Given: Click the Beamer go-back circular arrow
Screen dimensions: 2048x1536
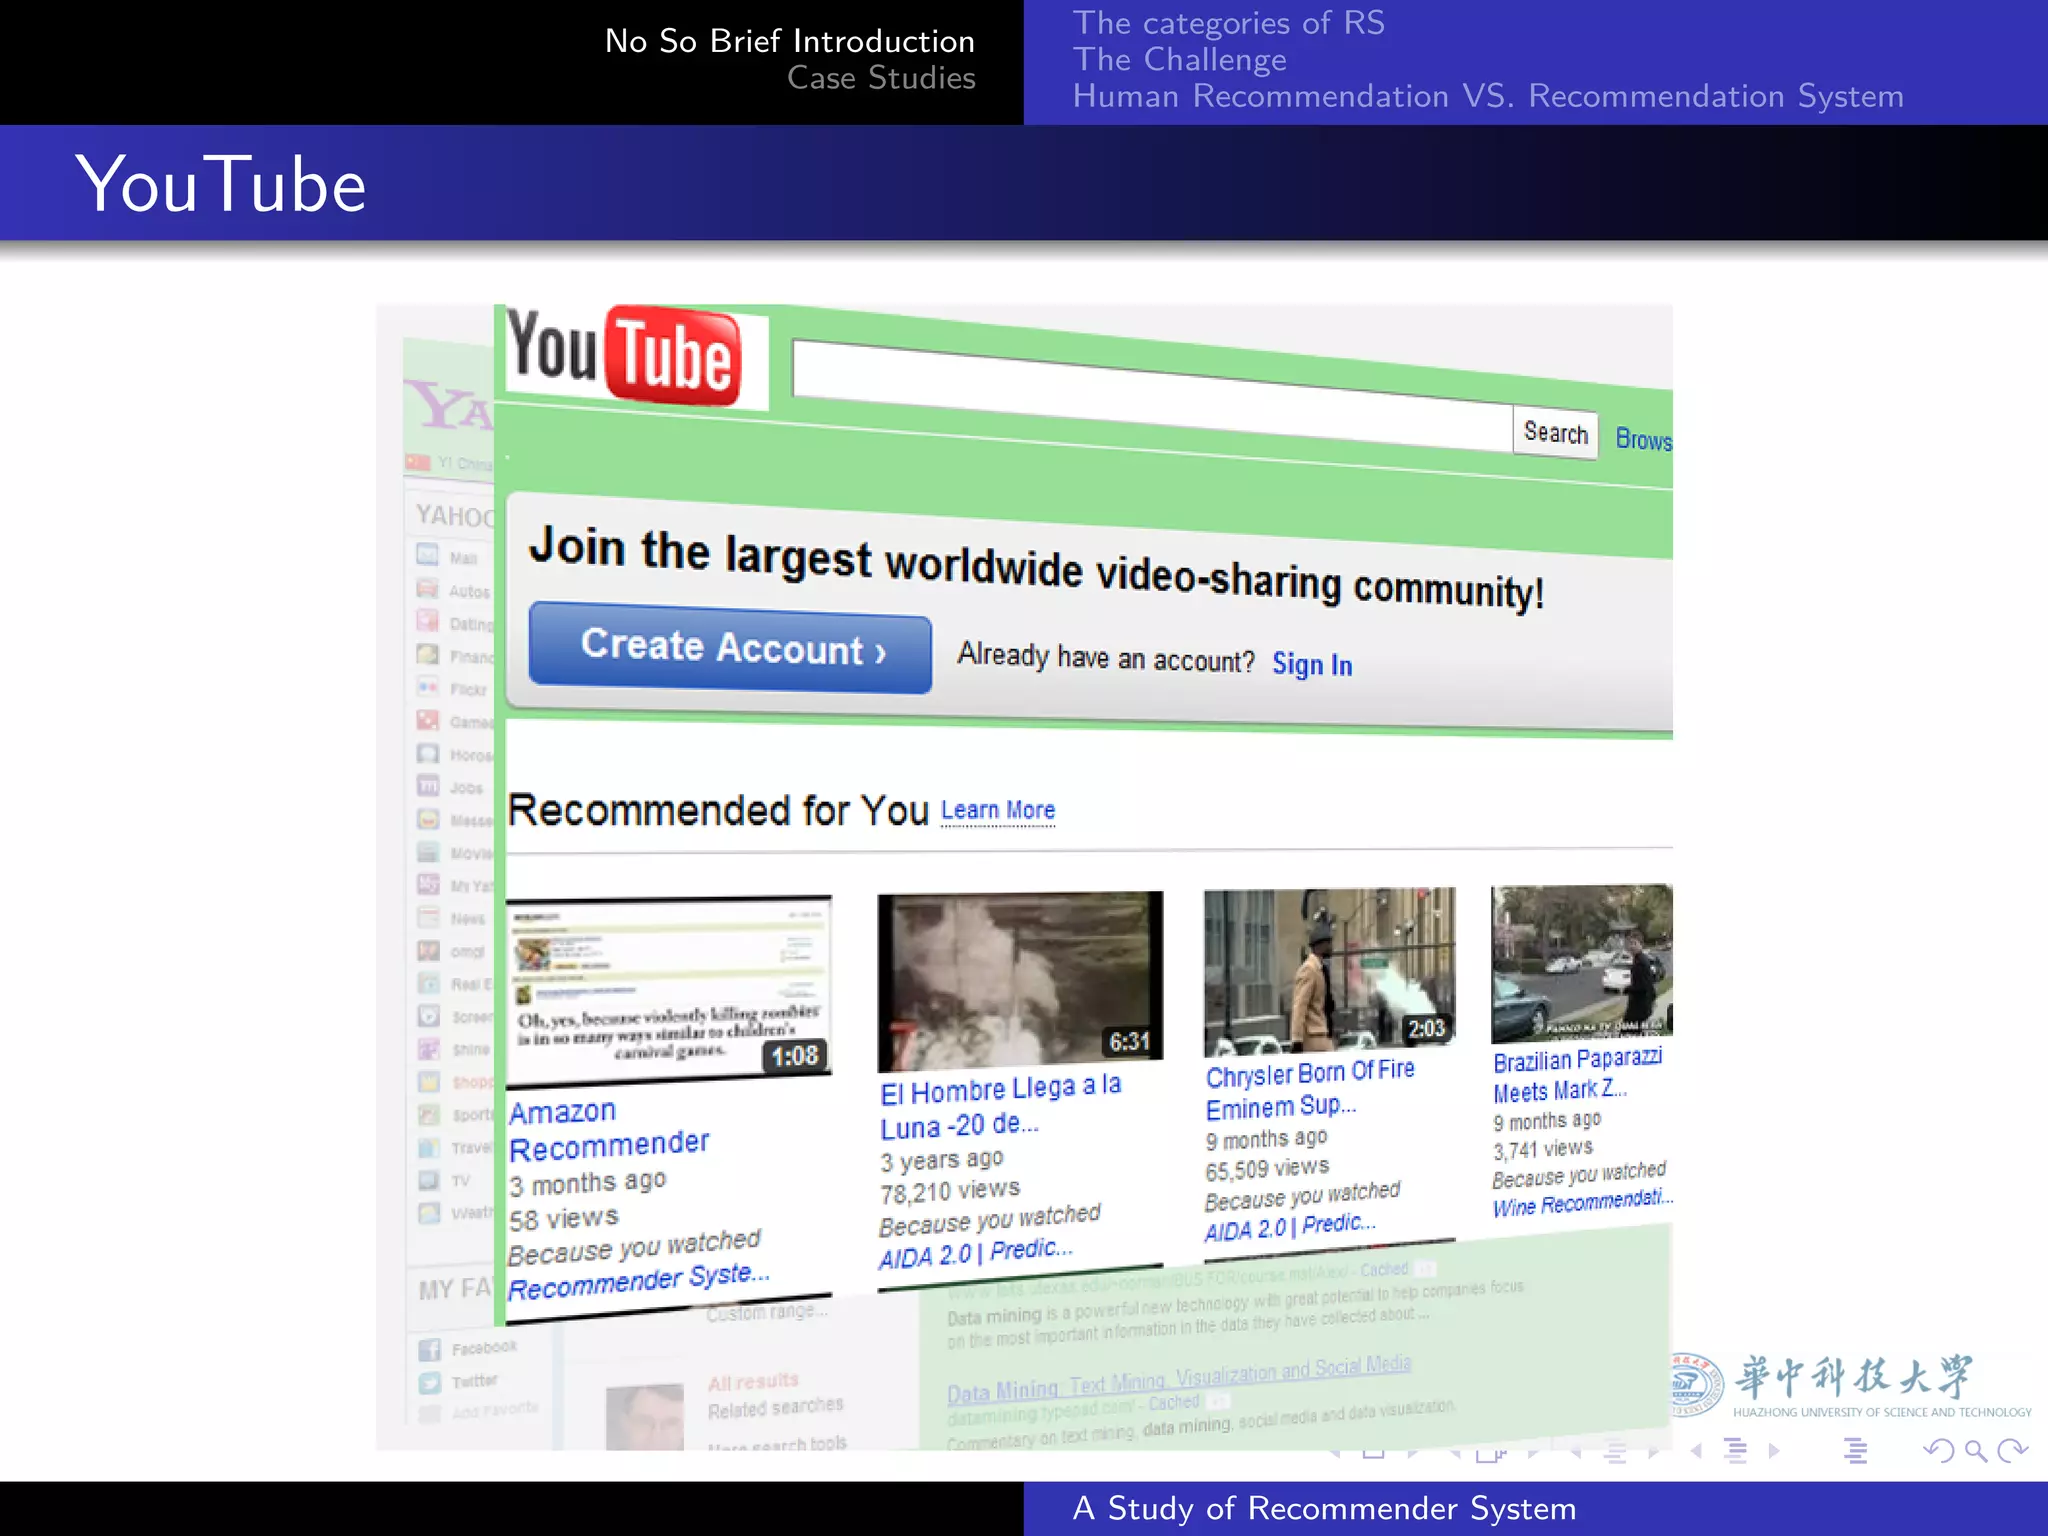Looking at the screenshot, I should click(x=1938, y=1451).
